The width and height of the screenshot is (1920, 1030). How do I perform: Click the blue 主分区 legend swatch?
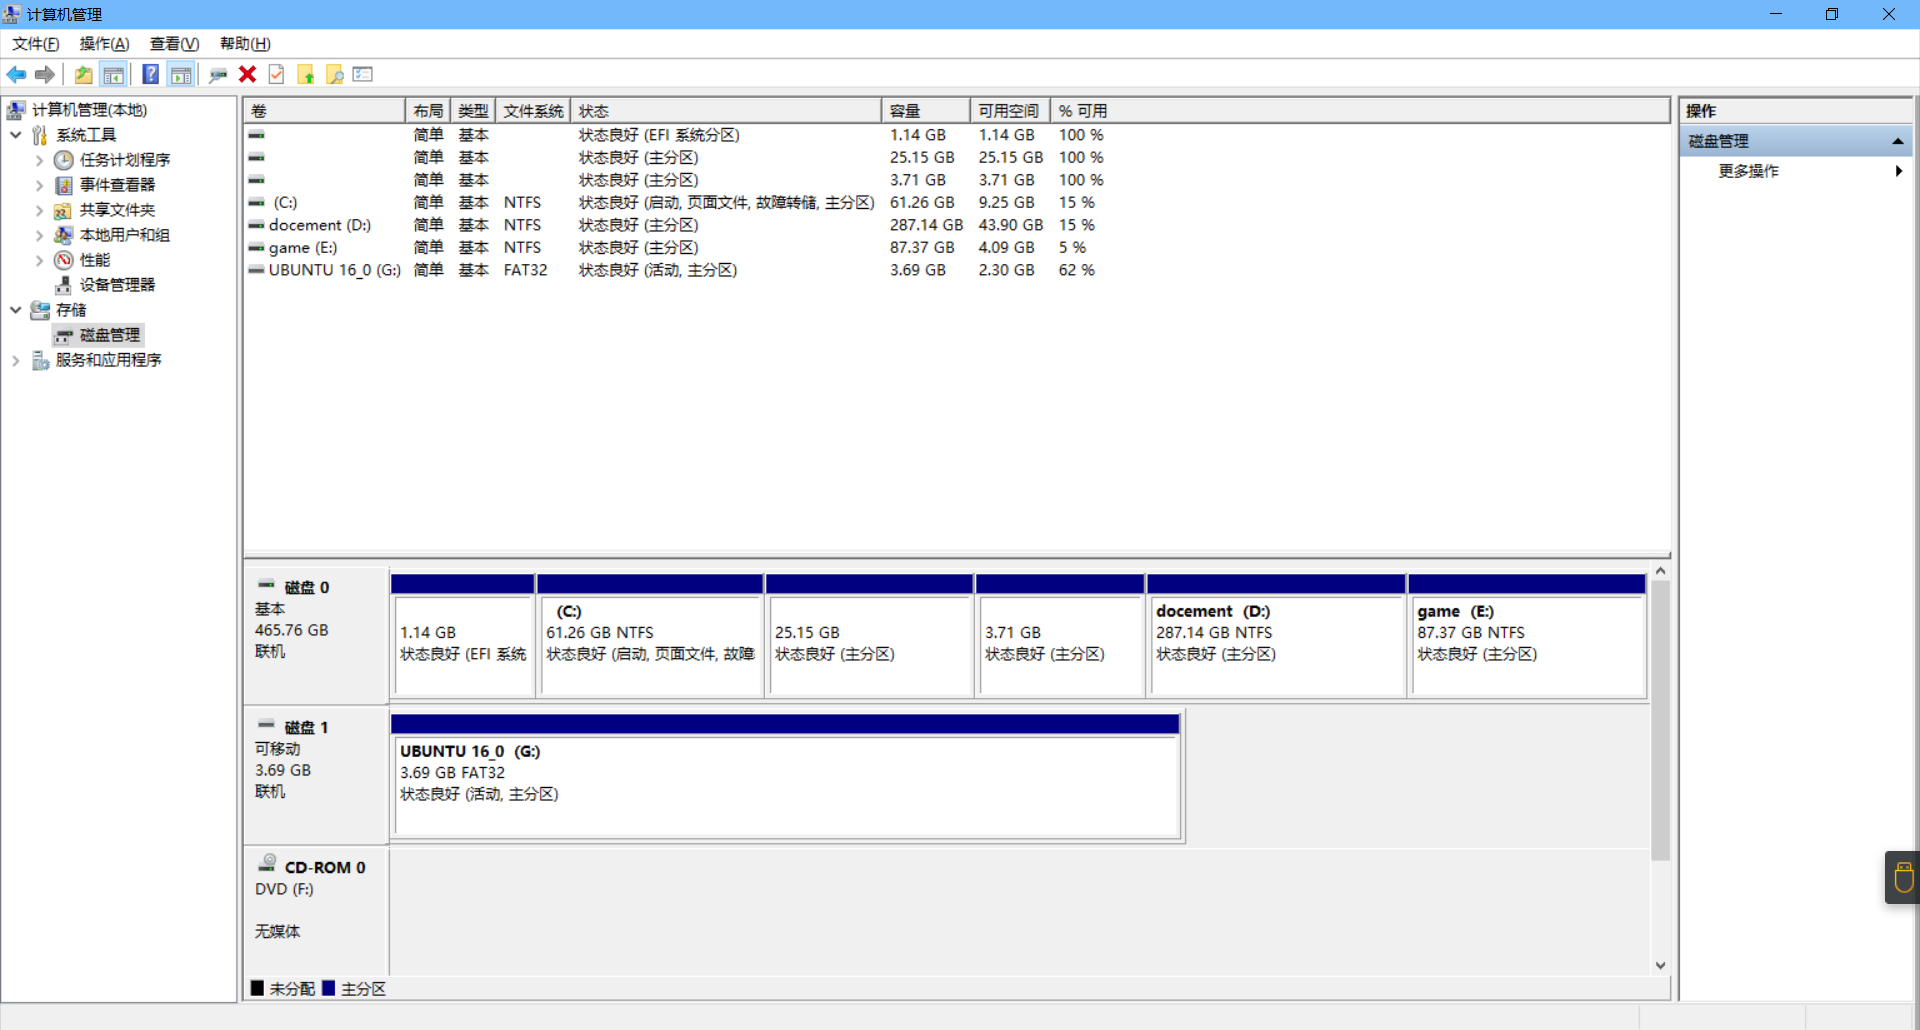point(328,988)
